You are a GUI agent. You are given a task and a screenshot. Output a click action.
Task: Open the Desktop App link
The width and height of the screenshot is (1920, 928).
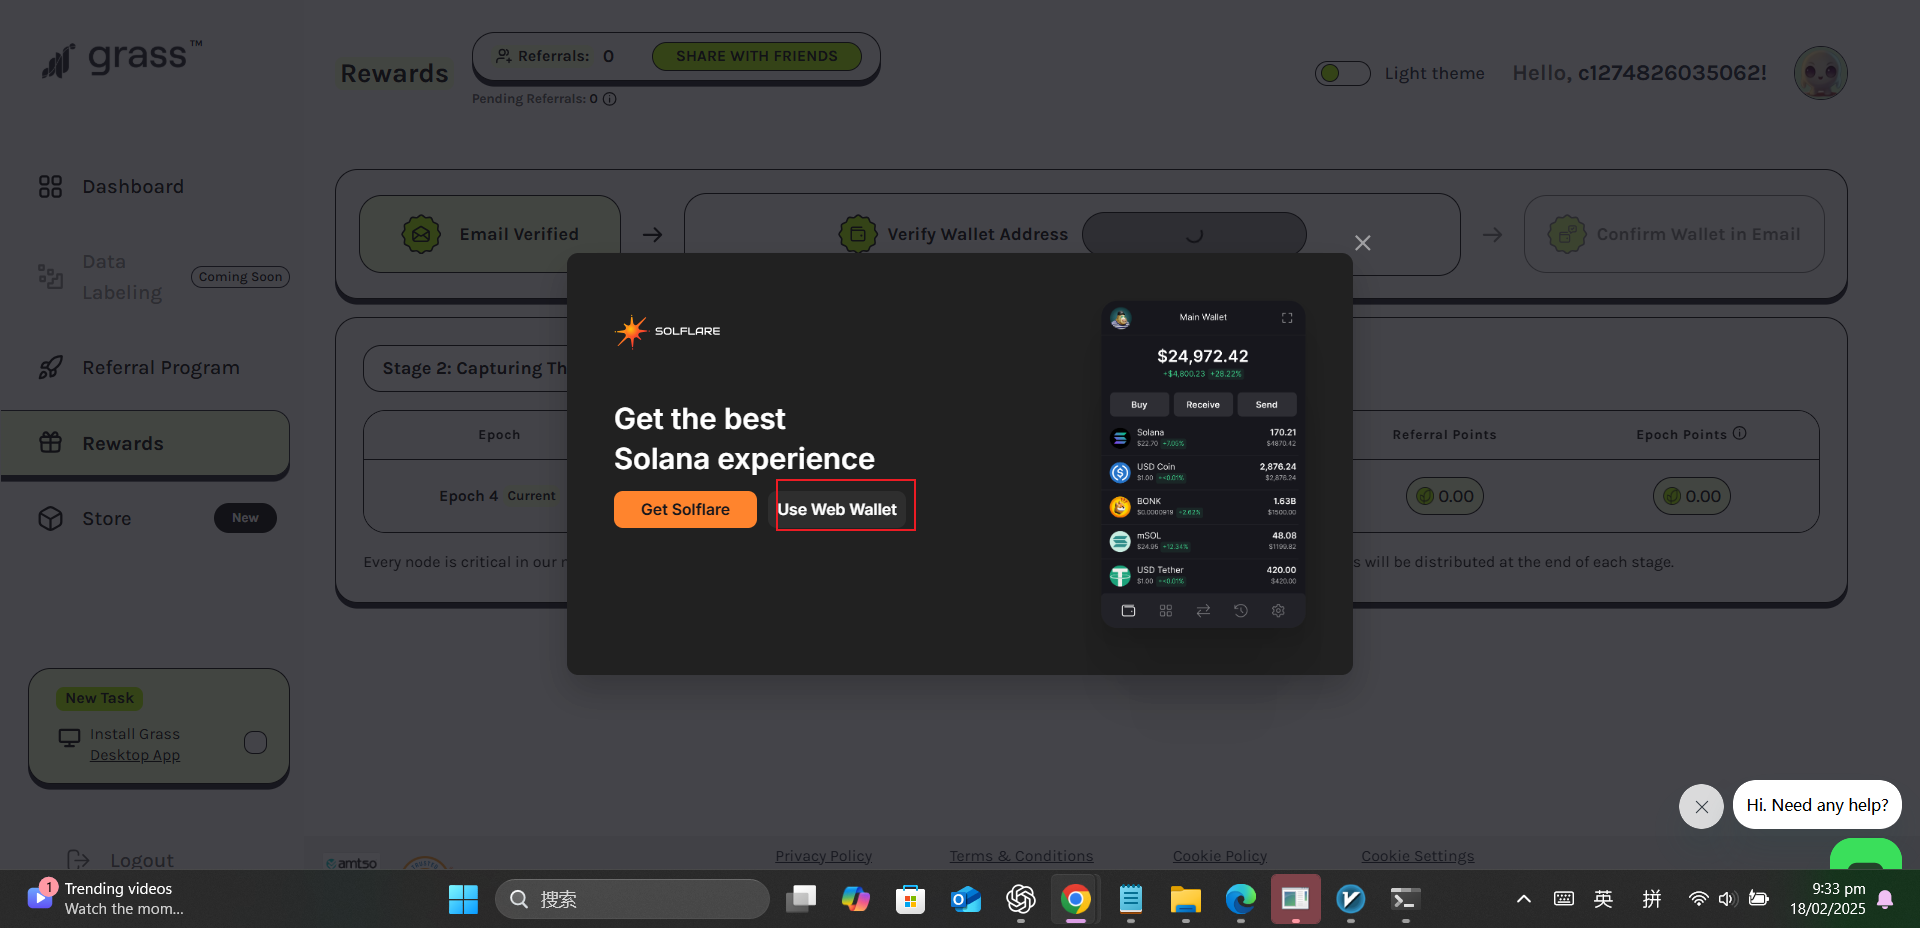click(x=135, y=755)
